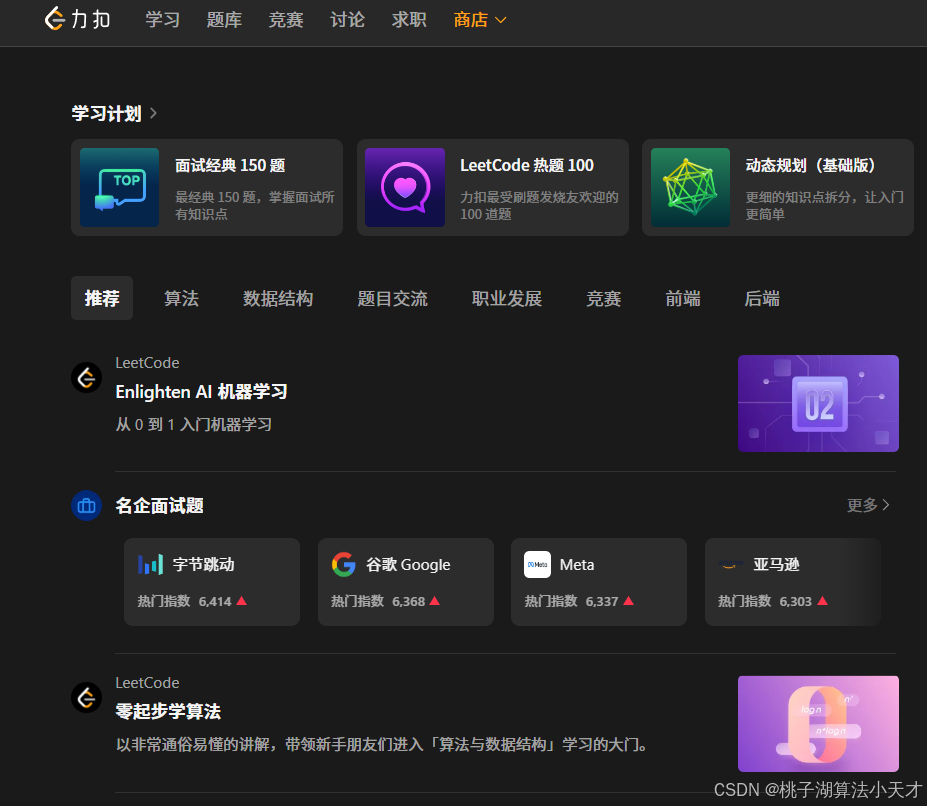Open 讨论 in the navigation bar
This screenshot has width=927, height=806.
(x=347, y=20)
